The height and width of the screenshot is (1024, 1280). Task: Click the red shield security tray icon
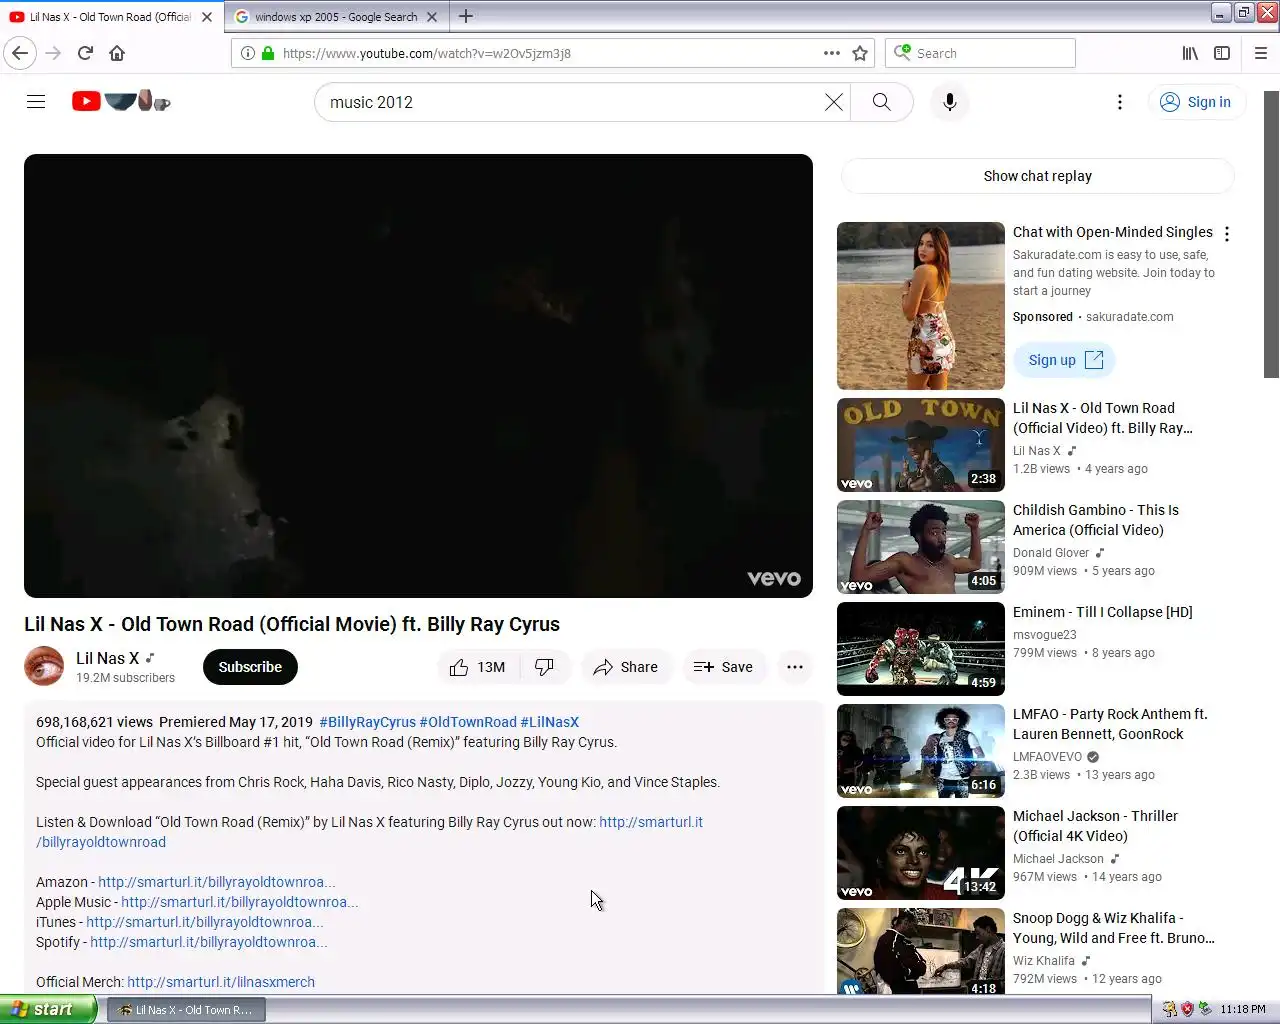1187,1009
